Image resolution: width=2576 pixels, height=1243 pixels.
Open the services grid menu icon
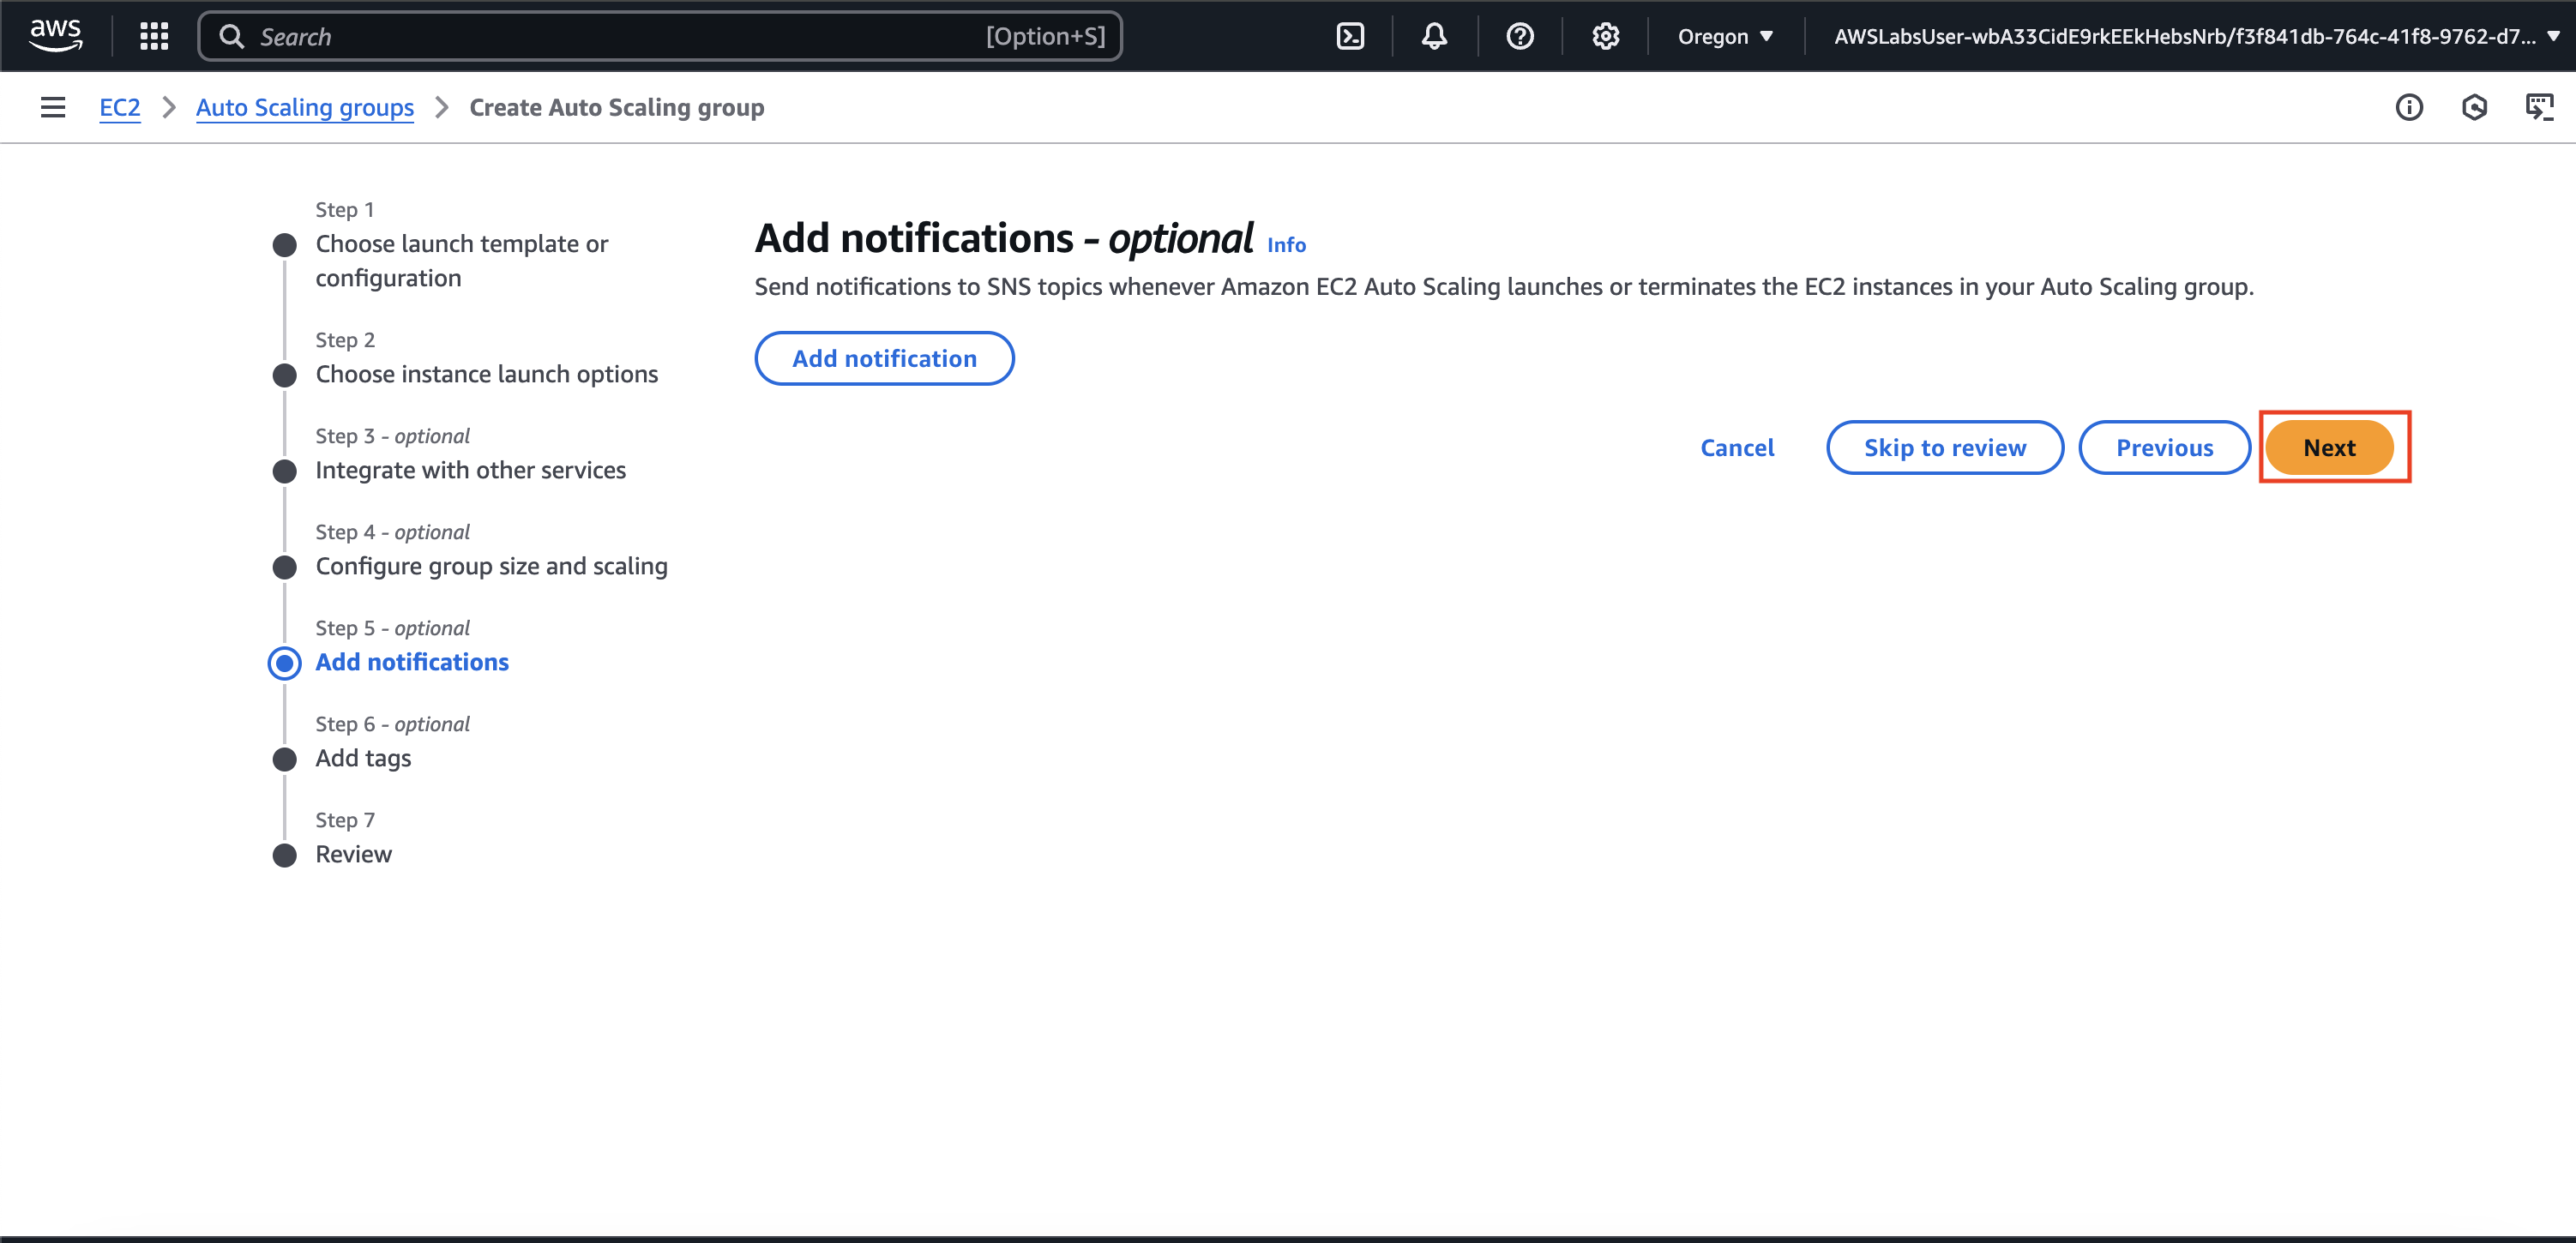pos(154,36)
